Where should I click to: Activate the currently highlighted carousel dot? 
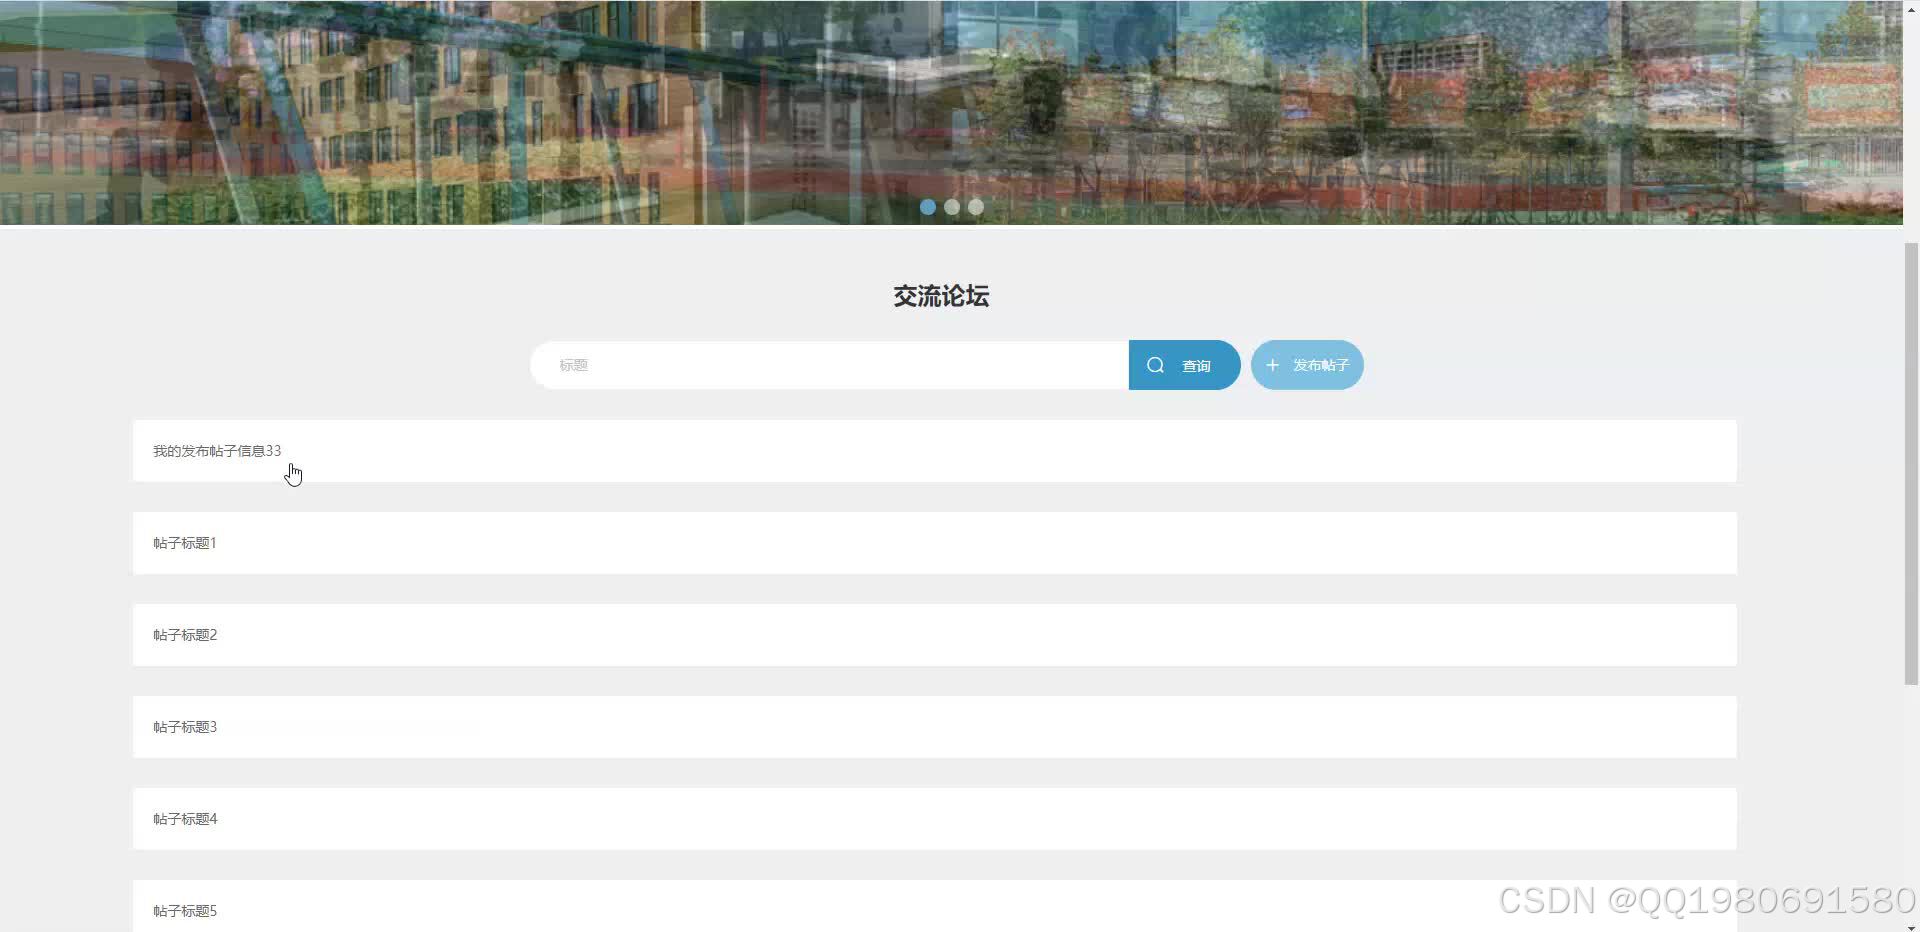(x=927, y=207)
